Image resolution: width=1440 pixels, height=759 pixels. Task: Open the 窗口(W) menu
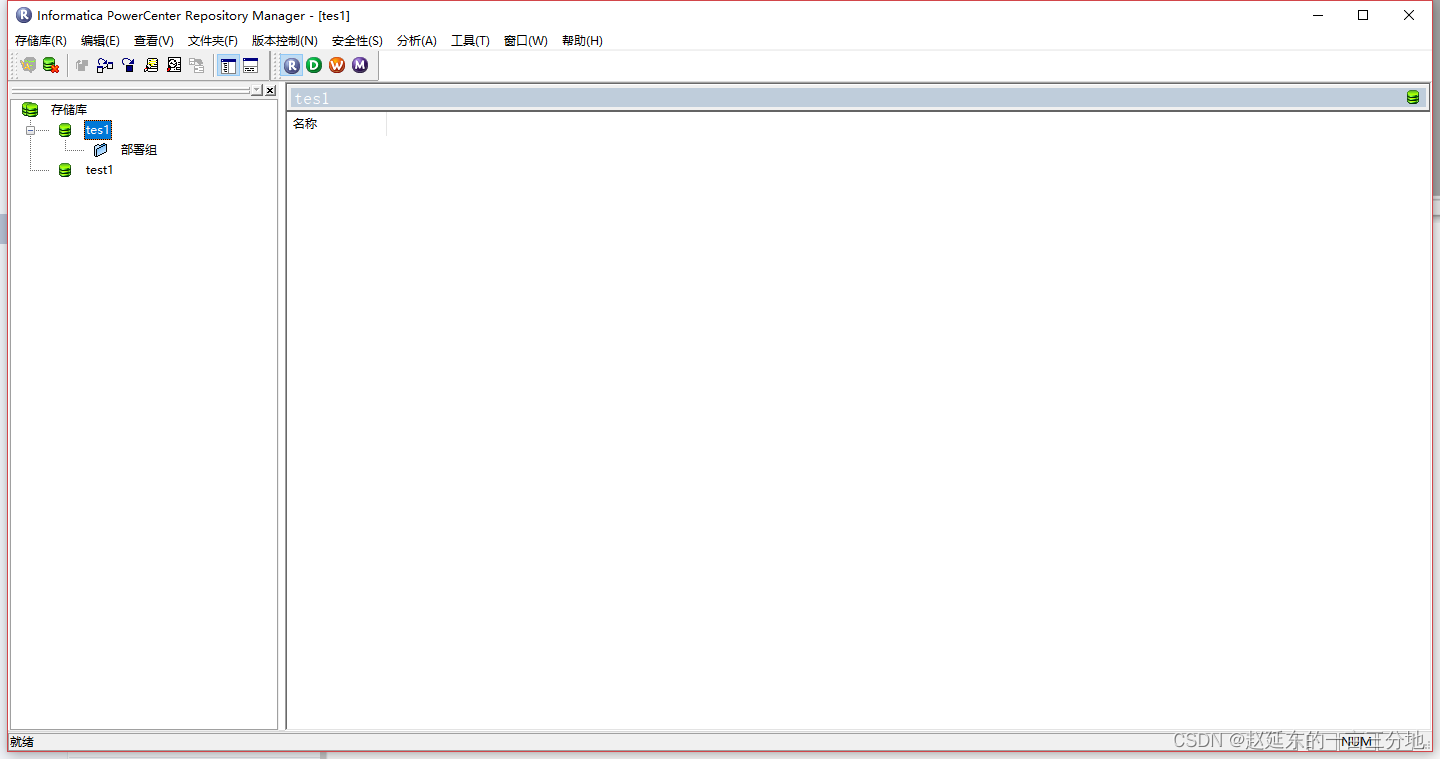point(526,41)
